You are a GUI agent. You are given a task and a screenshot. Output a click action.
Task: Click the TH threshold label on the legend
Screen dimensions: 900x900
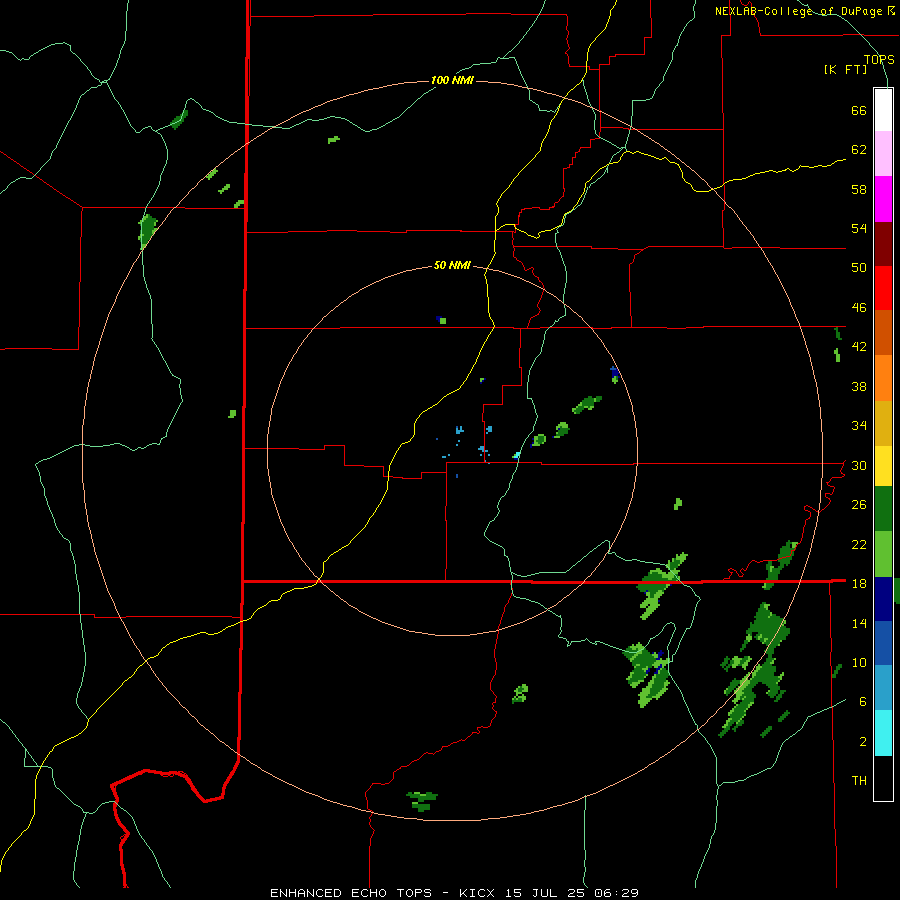859,781
